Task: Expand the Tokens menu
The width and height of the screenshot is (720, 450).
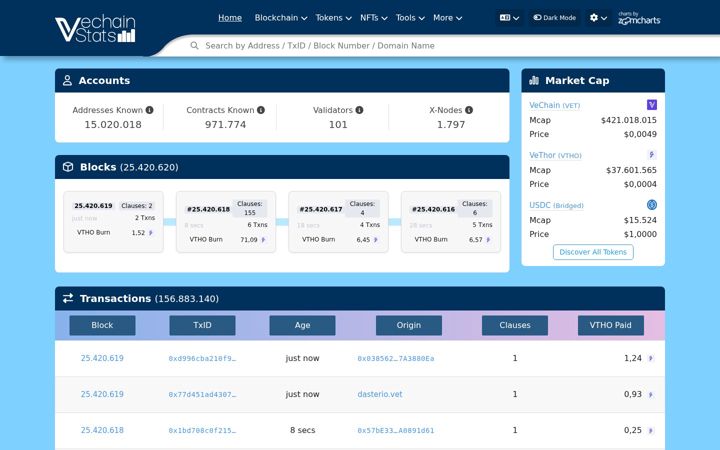Action: pyautogui.click(x=333, y=17)
